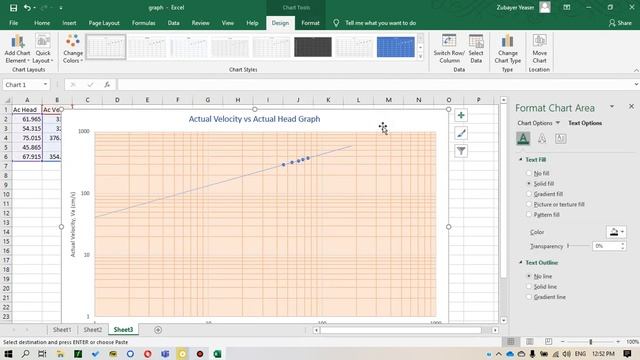Switch to the Format tab
This screenshot has width=640, height=360.
pyautogui.click(x=310, y=23)
